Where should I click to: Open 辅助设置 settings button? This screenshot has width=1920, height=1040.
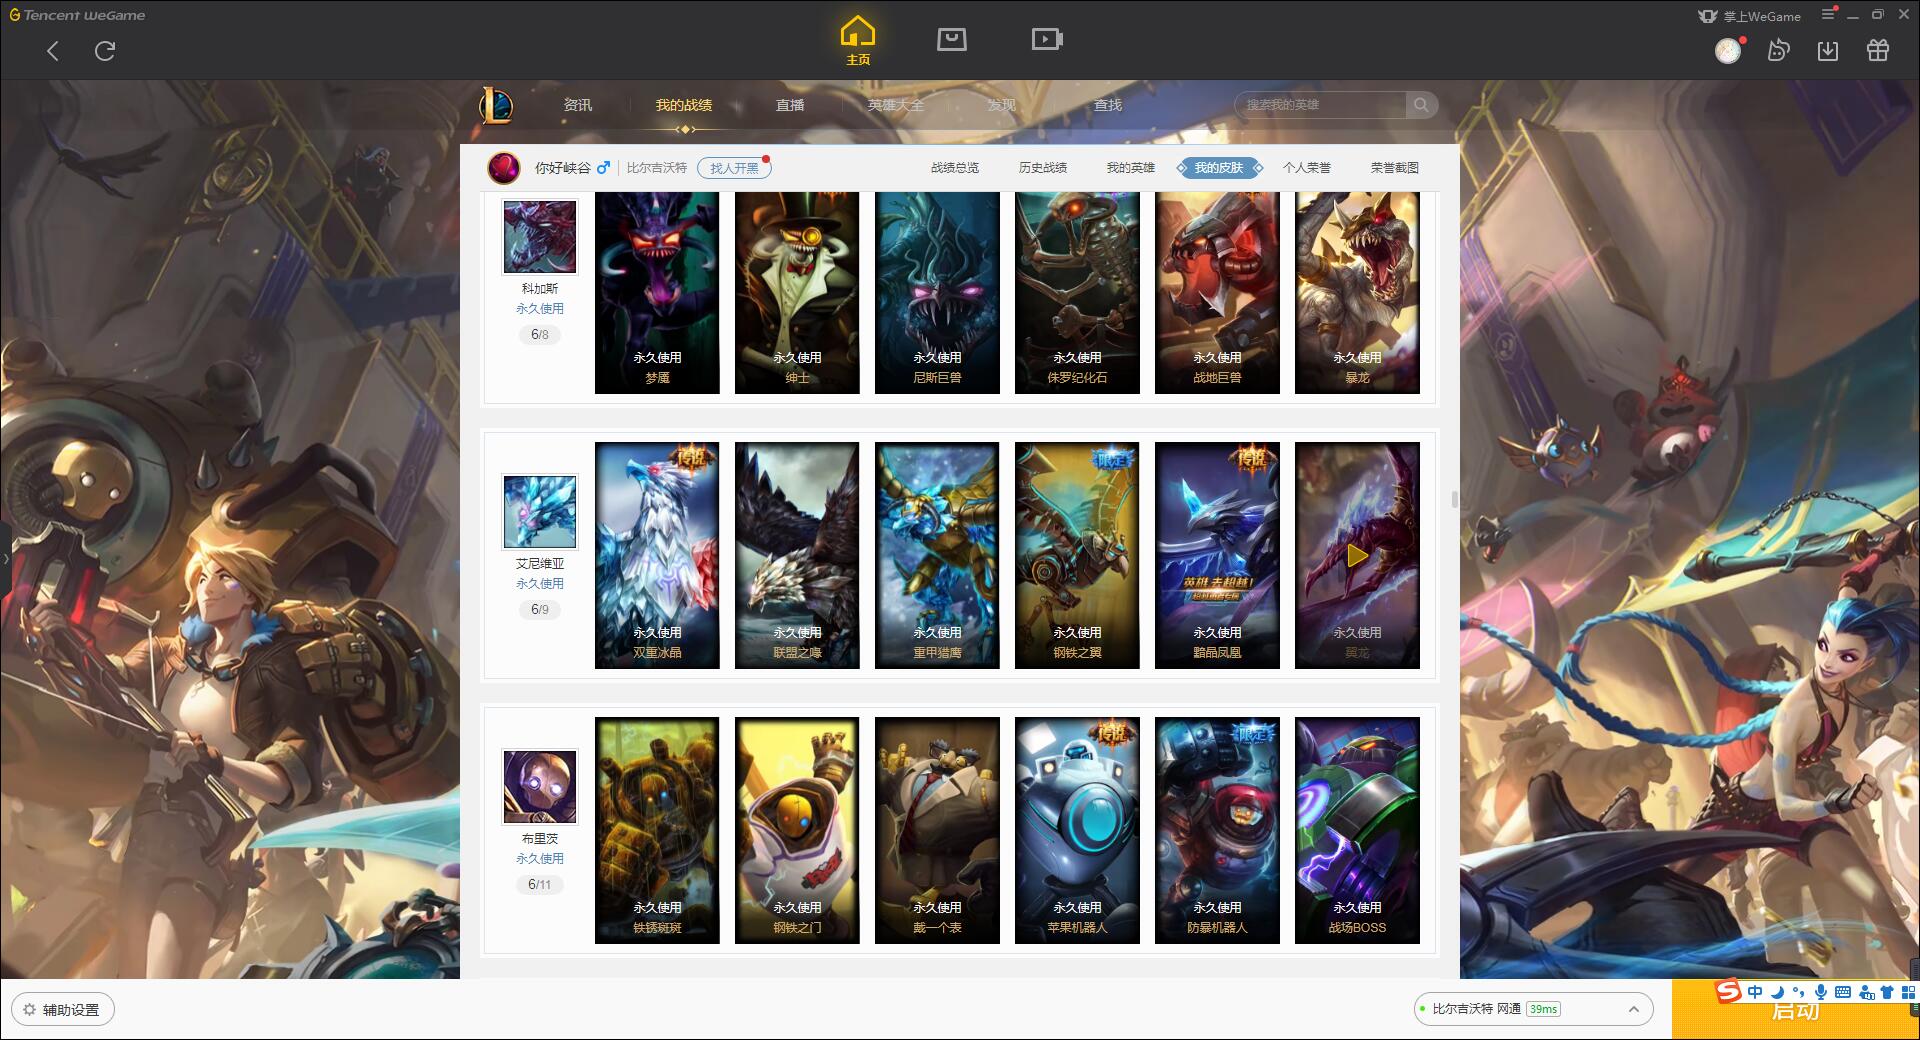[62, 1010]
